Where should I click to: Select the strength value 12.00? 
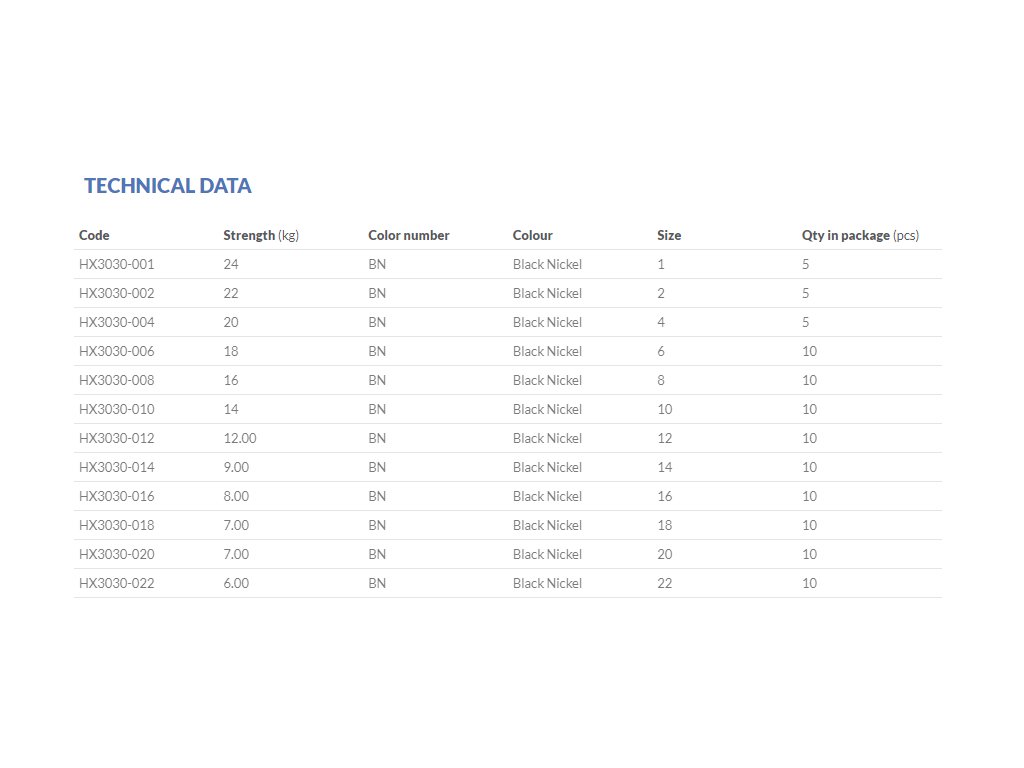tap(238, 439)
